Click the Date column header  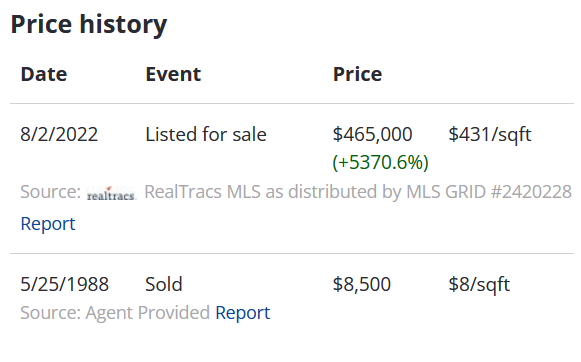click(44, 74)
